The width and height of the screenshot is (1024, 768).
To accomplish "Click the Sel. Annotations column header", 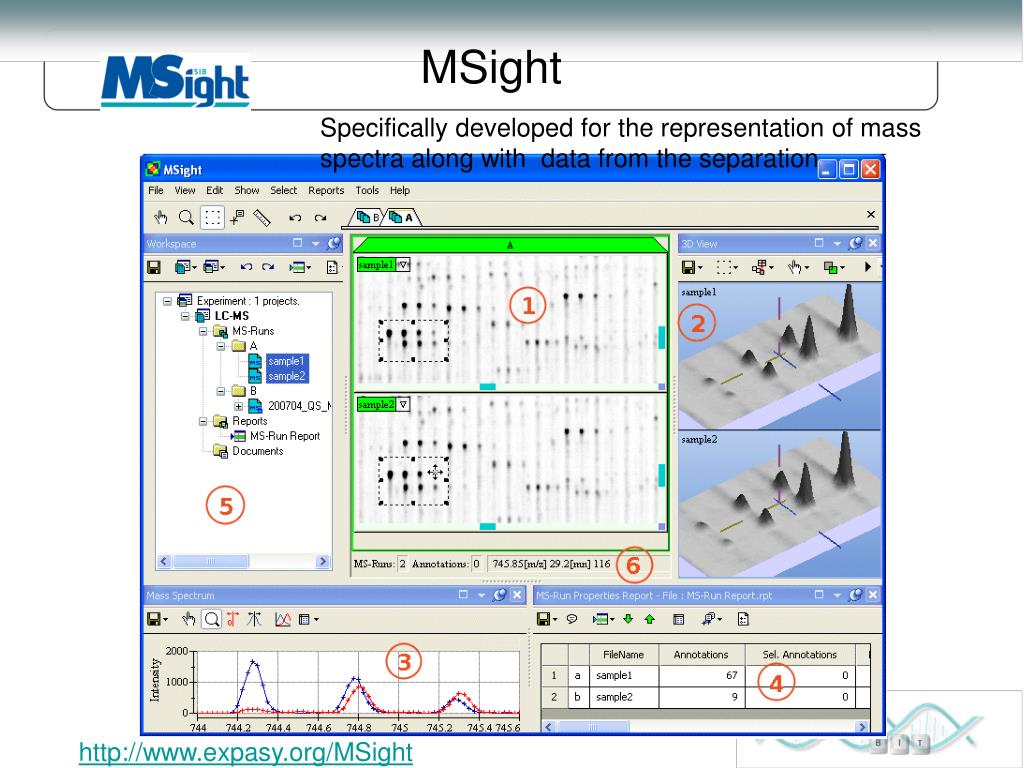I will 799,654.
